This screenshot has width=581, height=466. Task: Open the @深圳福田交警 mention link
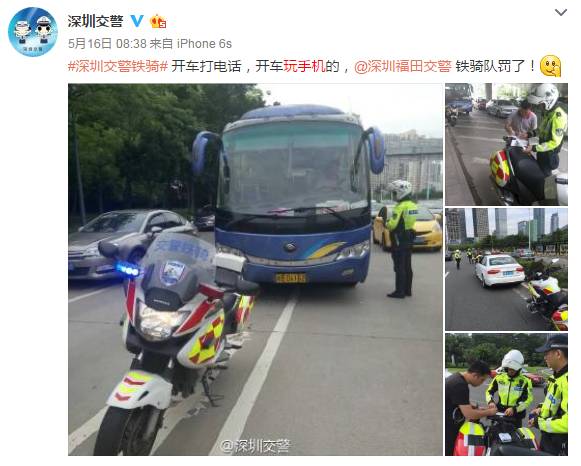[403, 66]
